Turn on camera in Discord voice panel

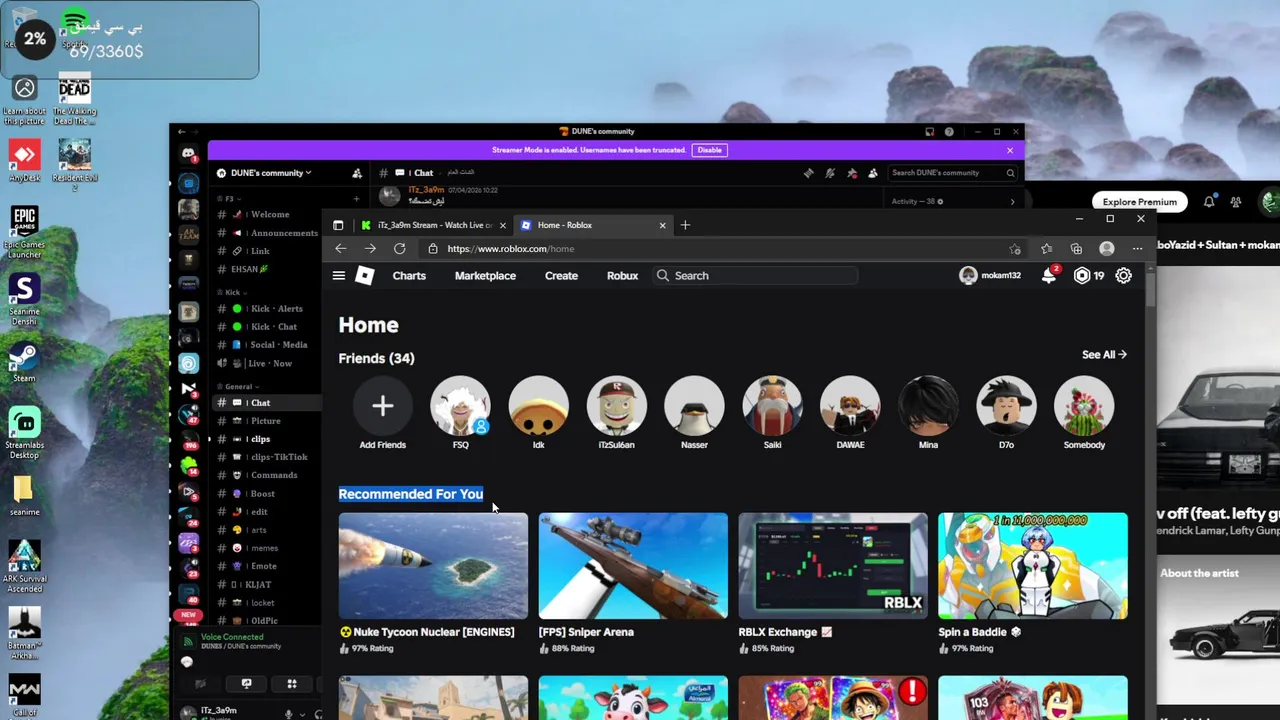pyautogui.click(x=201, y=684)
